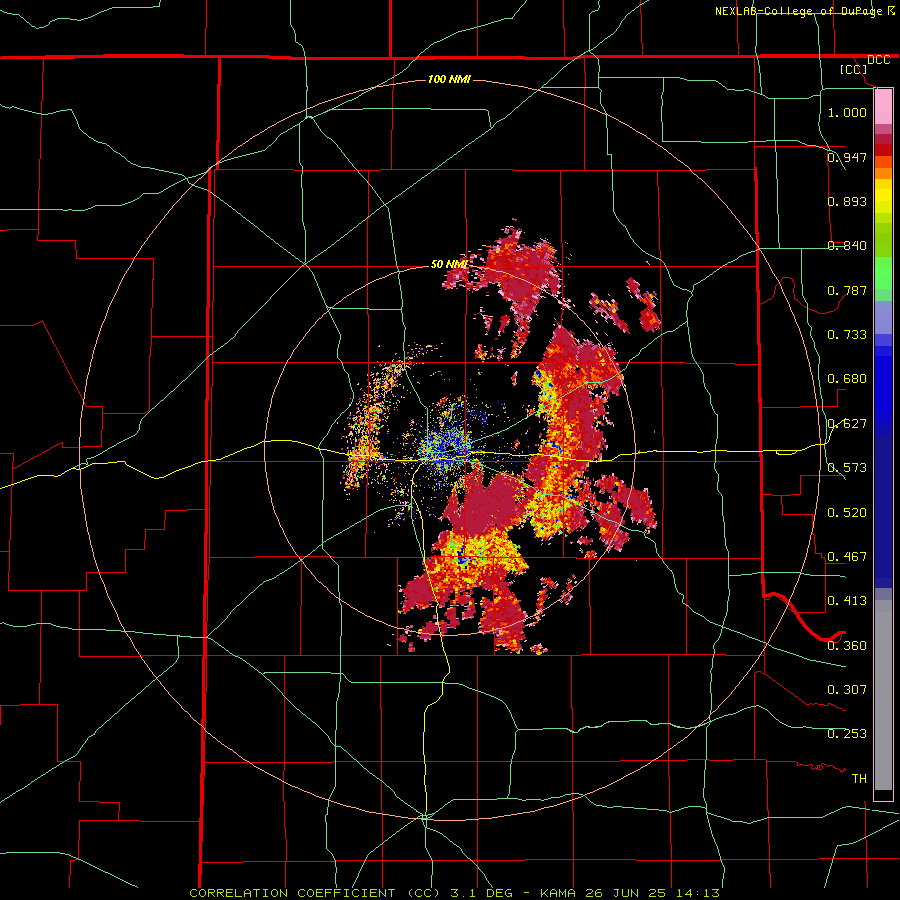Select the 0.253 scale value
Viewport: 900px width, 900px height.
pos(847,734)
